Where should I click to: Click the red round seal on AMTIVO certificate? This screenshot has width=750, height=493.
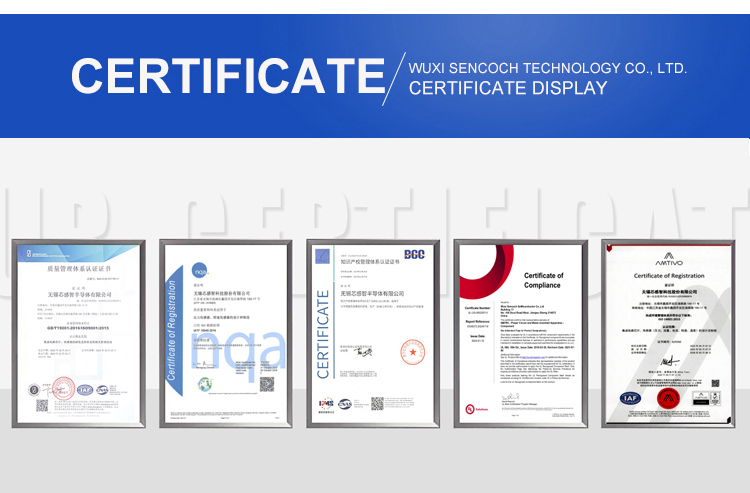(668, 398)
